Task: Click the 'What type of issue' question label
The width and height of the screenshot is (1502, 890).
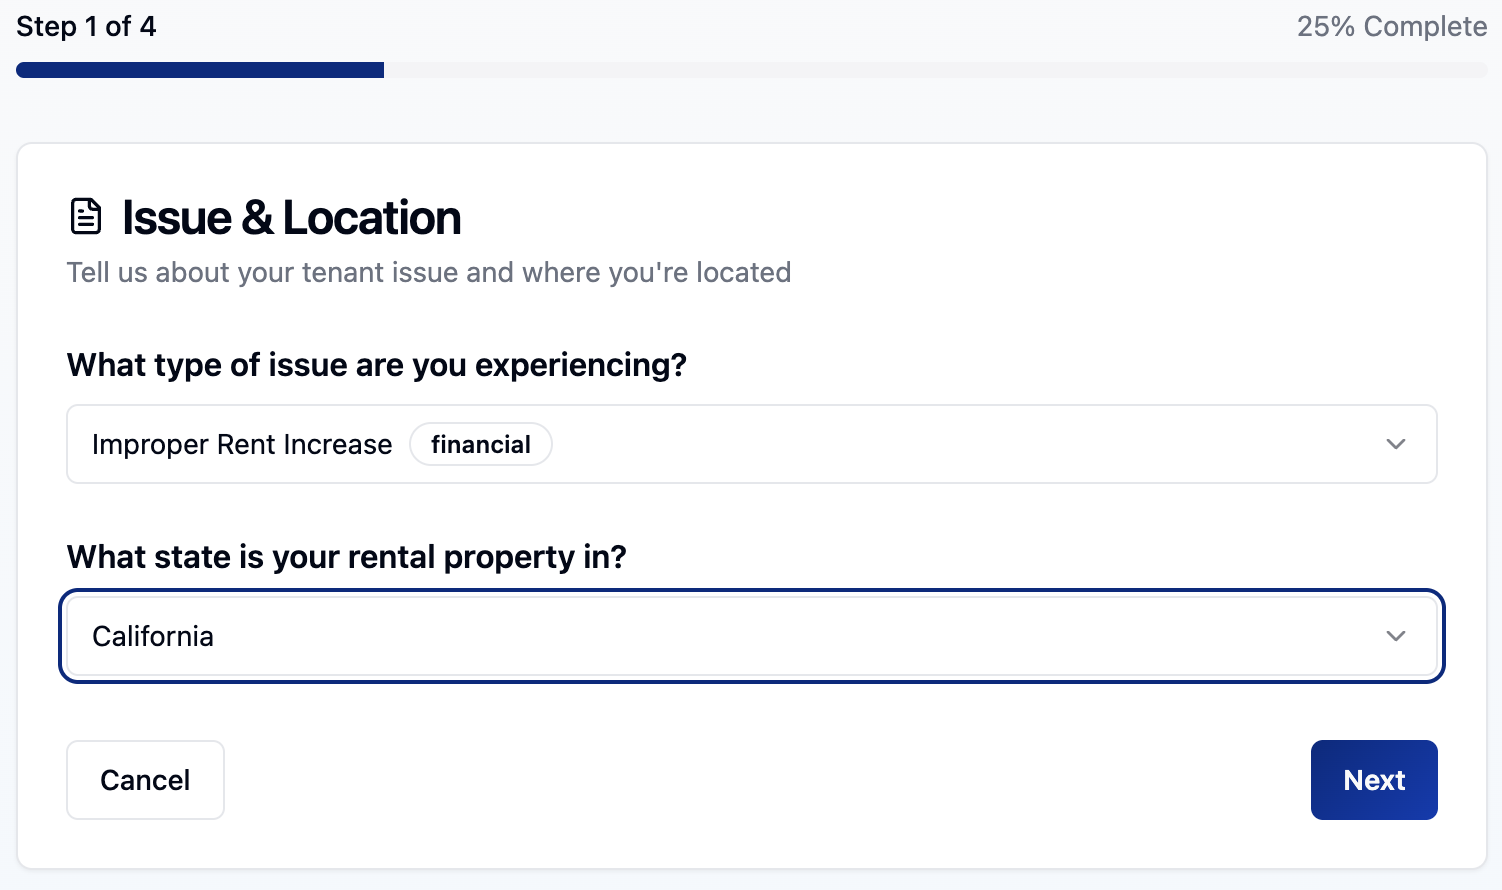Action: coord(376,365)
